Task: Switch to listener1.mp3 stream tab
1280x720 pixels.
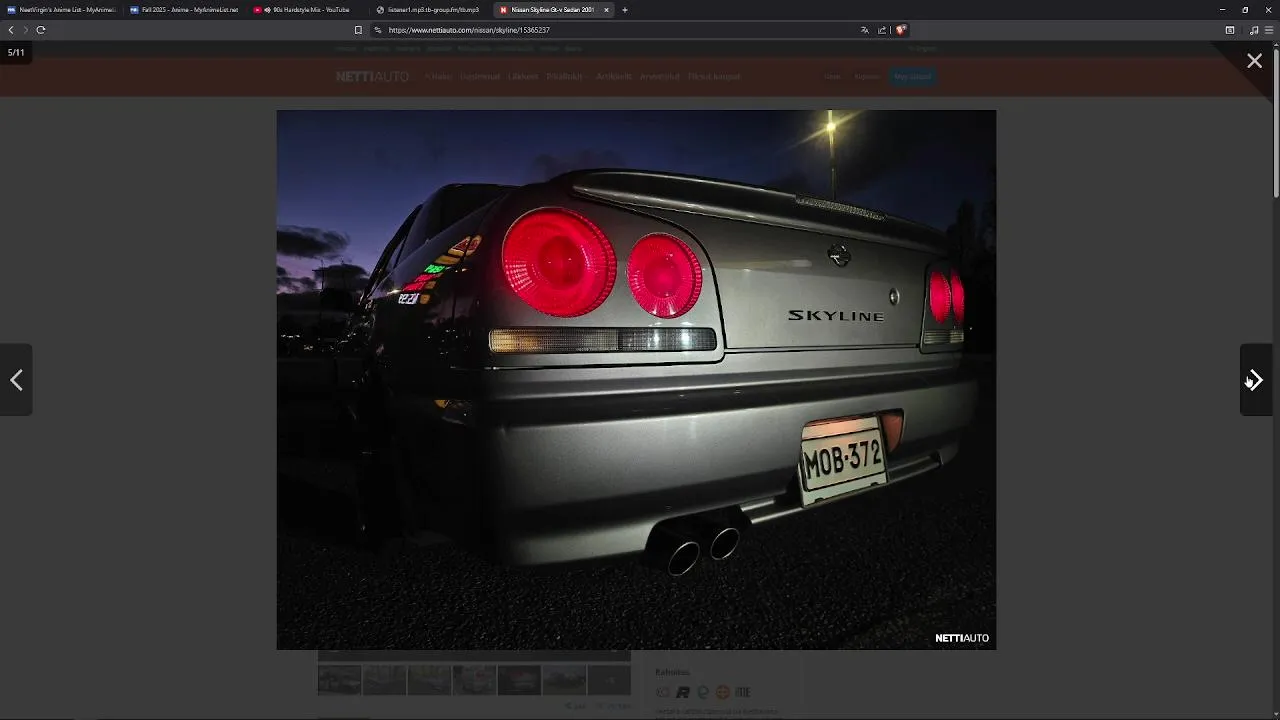Action: tap(430, 10)
